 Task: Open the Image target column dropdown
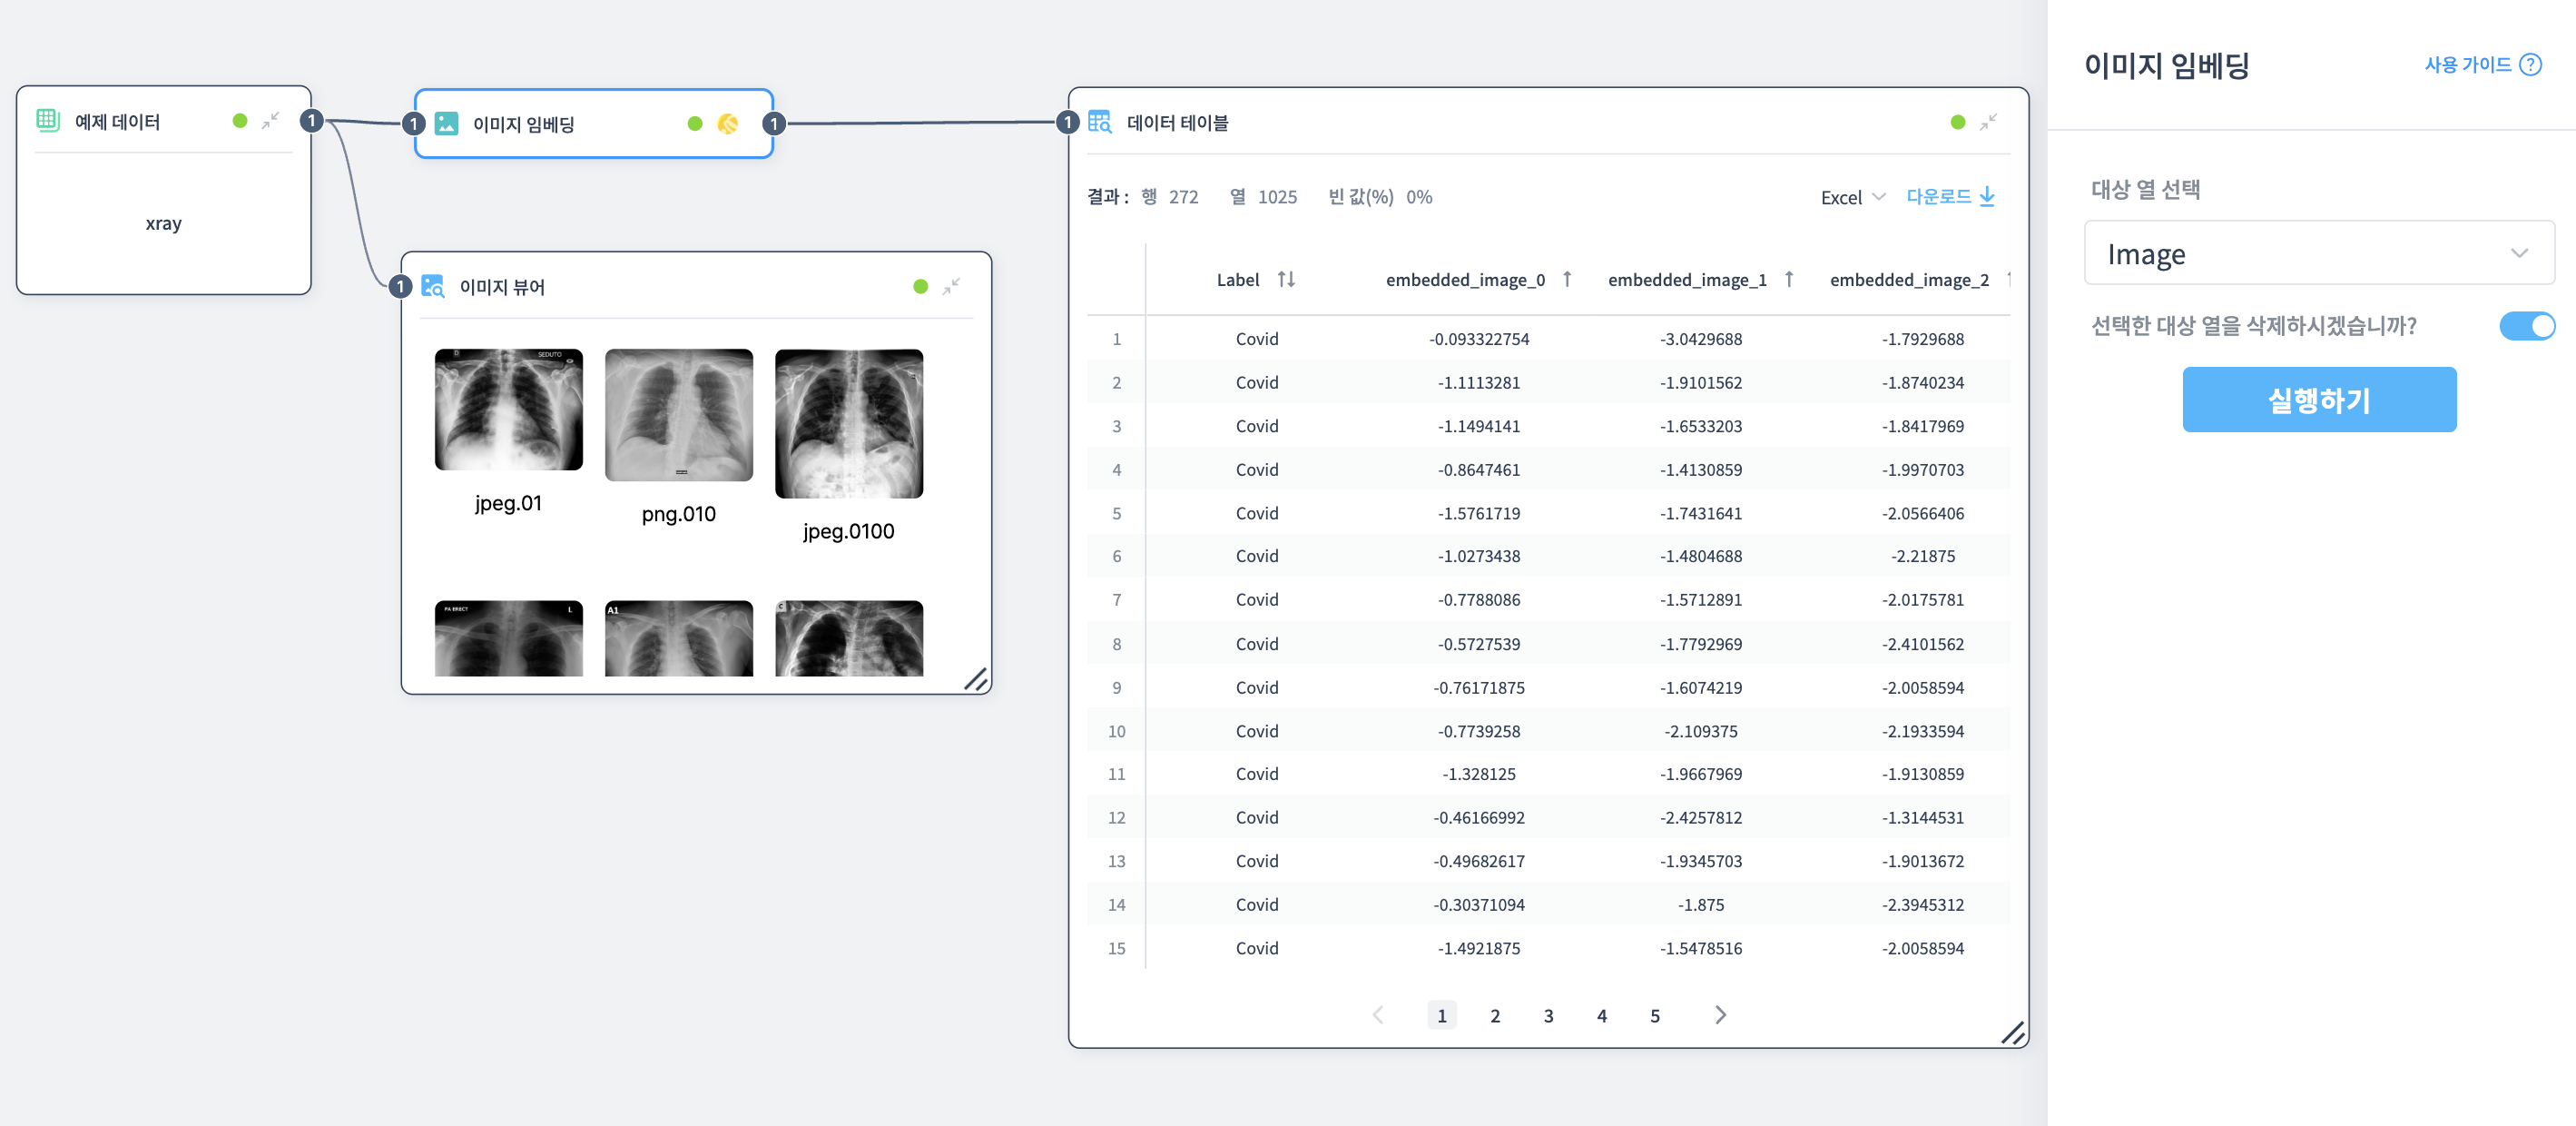[x=2318, y=254]
